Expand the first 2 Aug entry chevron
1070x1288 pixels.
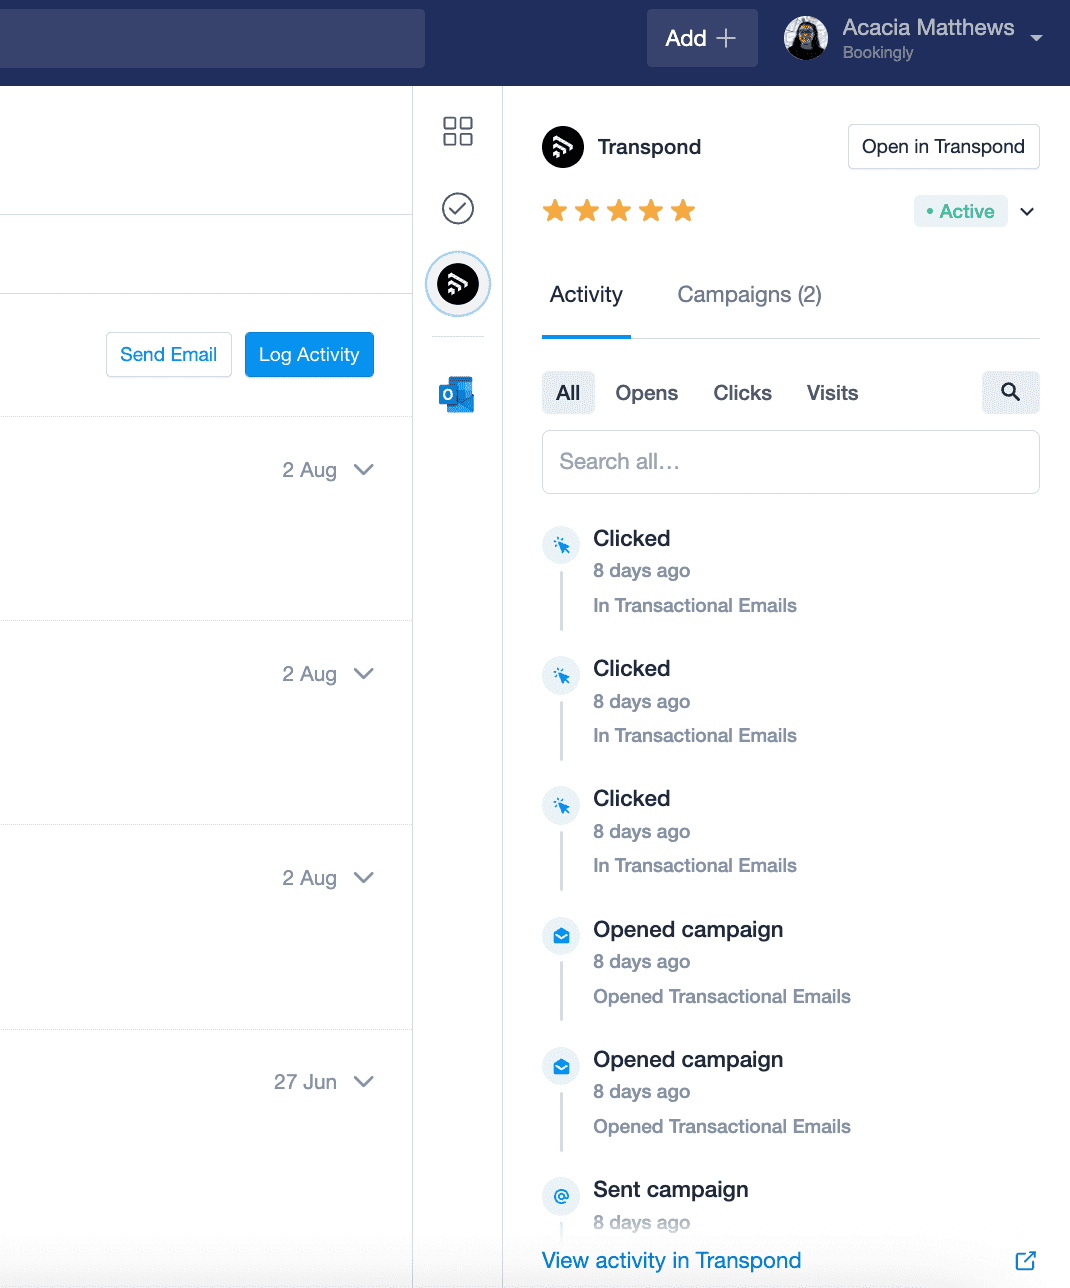(x=364, y=470)
